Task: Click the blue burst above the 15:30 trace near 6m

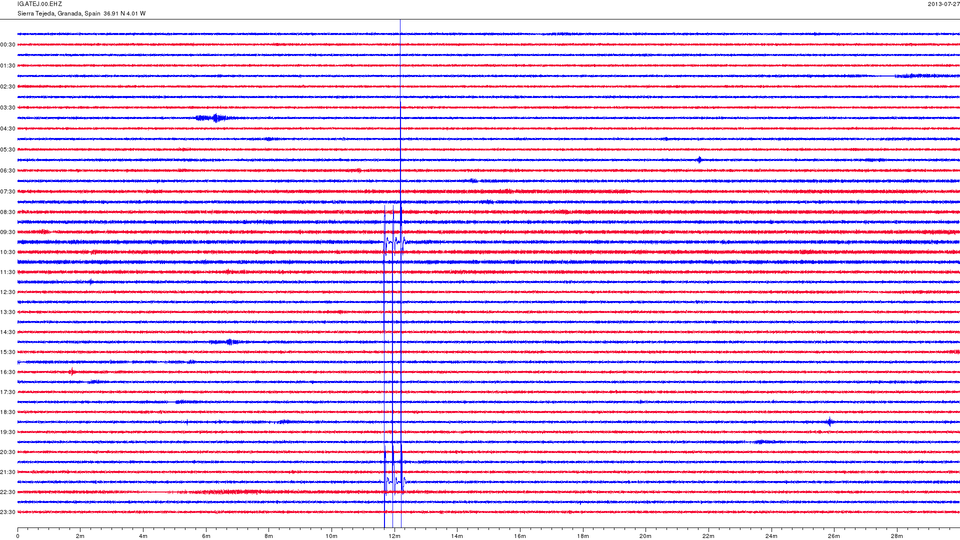Action: pos(228,342)
